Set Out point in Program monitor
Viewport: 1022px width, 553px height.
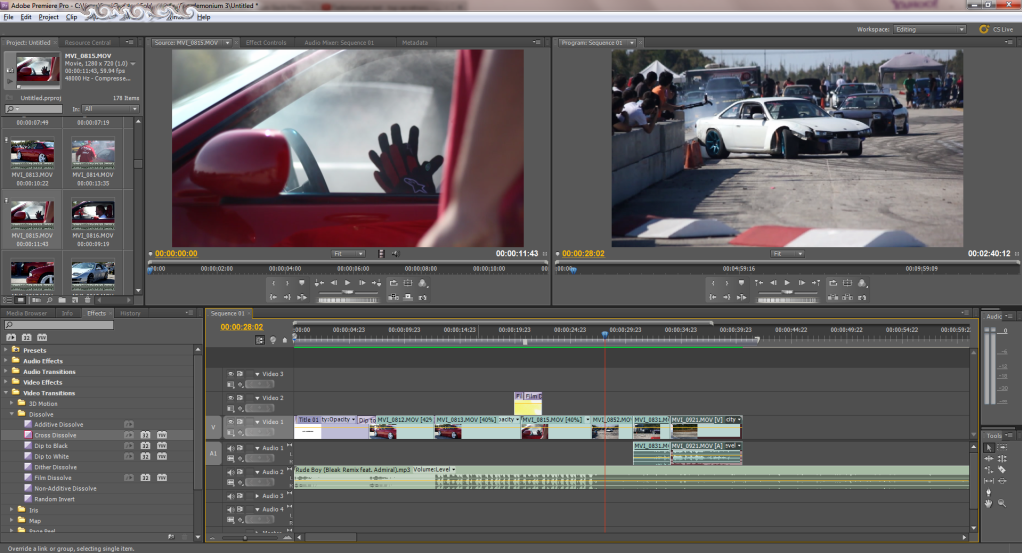[x=727, y=283]
